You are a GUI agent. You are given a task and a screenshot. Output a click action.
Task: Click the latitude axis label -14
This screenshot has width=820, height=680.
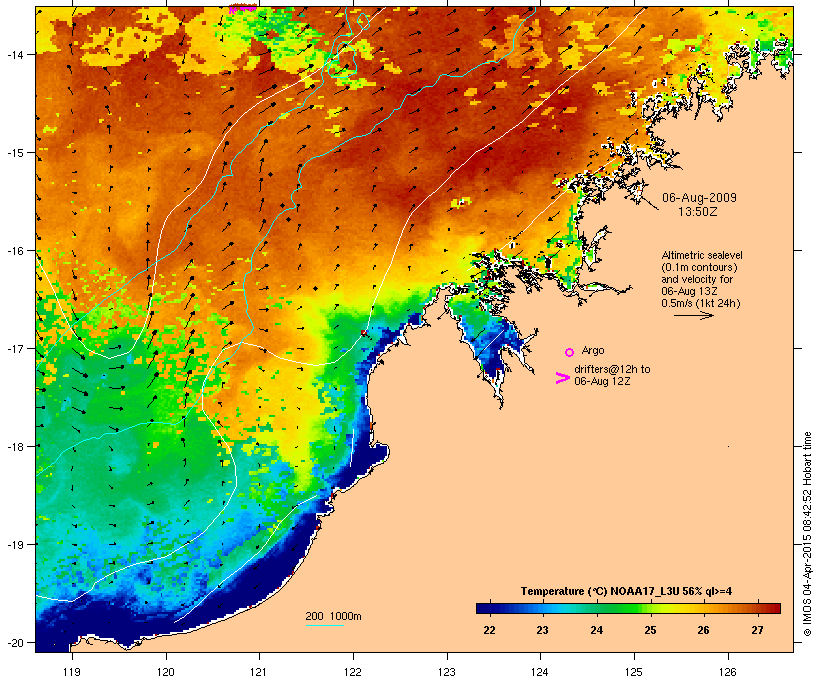pyautogui.click(x=14, y=54)
